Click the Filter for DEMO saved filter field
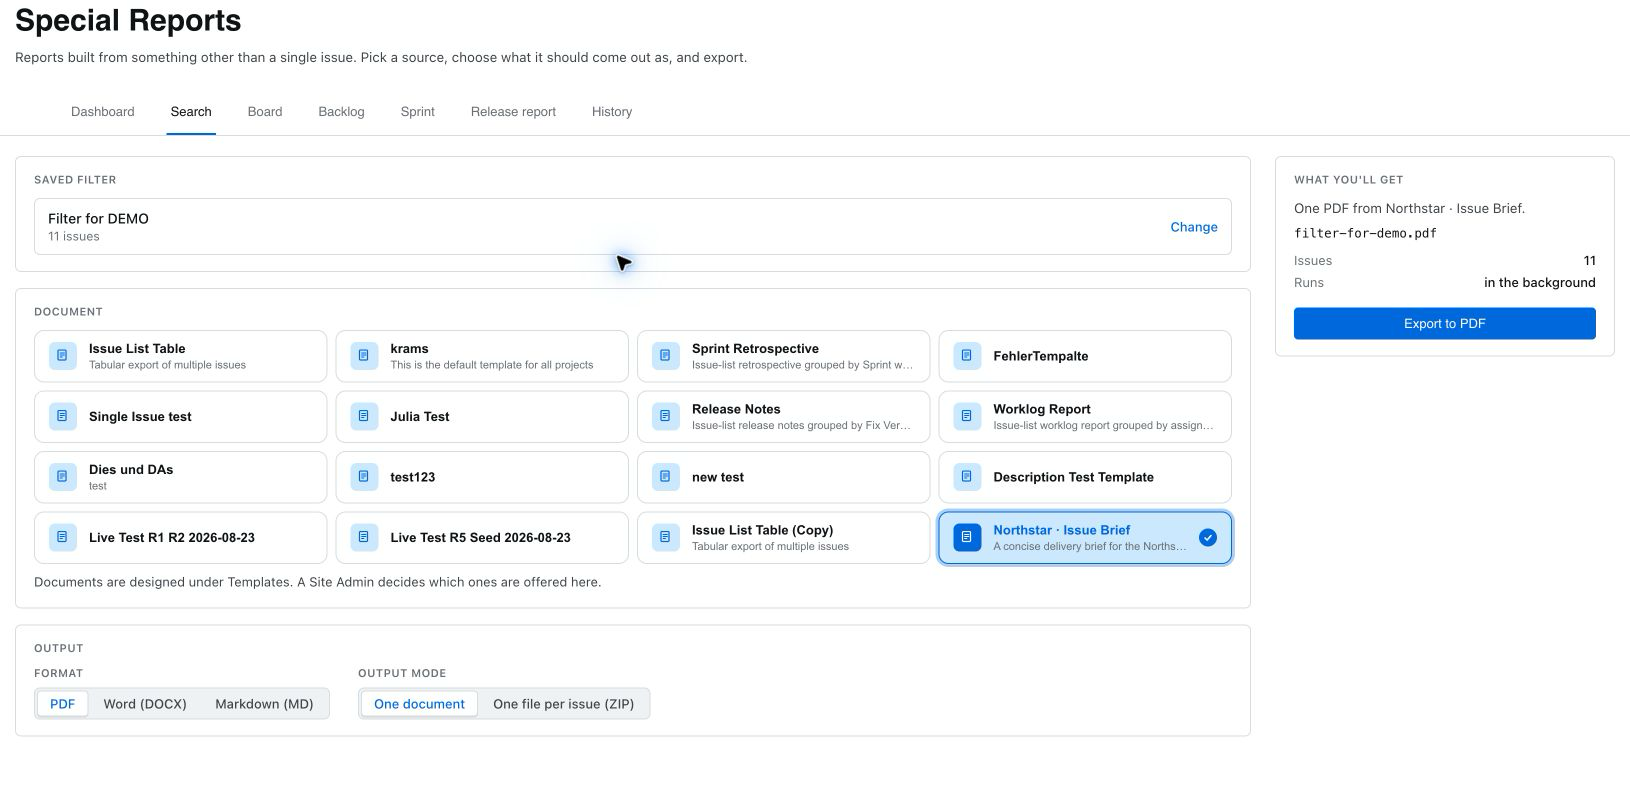Image resolution: width=1630 pixels, height=810 pixels. pos(632,226)
